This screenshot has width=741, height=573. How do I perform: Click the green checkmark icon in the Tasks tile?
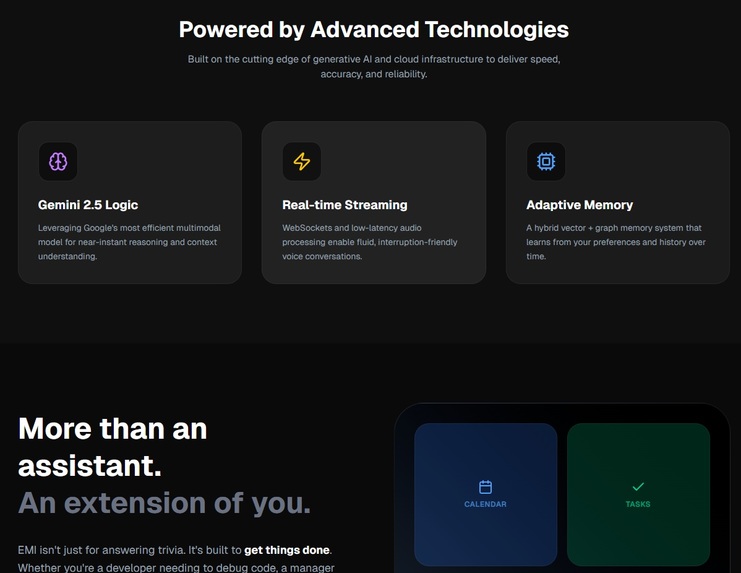638,487
